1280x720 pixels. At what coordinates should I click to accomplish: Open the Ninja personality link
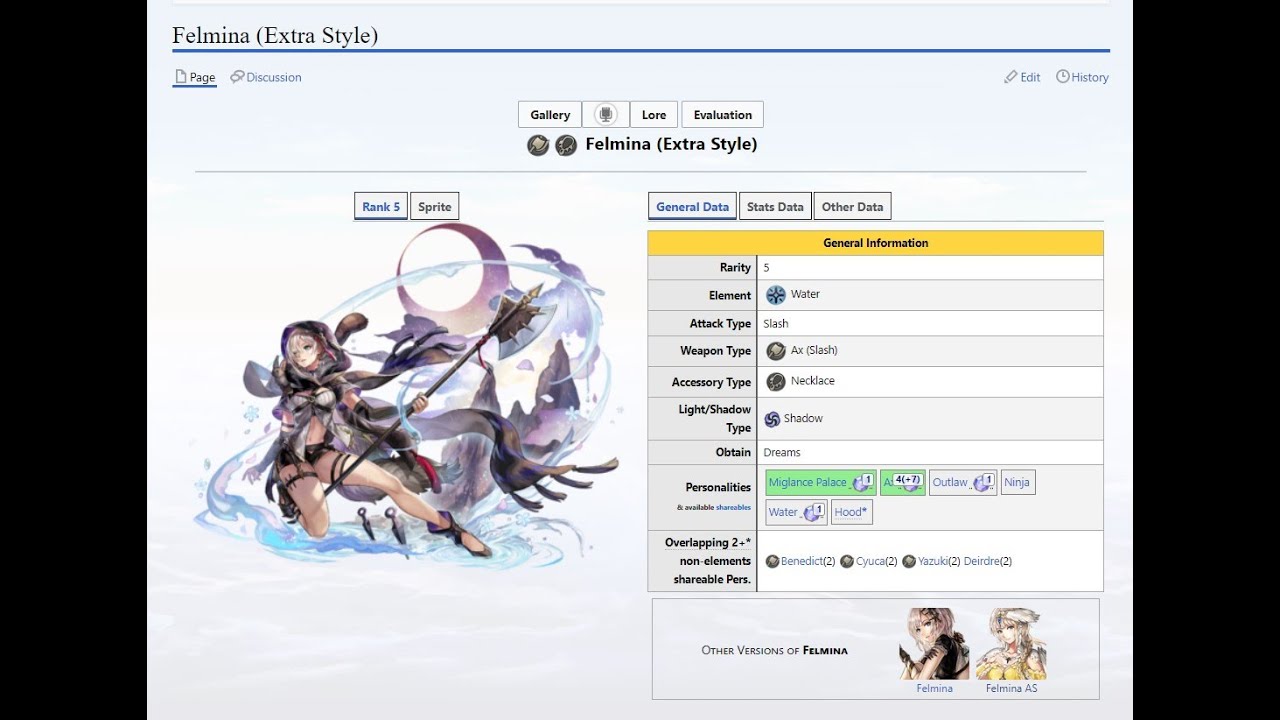pos(1017,482)
